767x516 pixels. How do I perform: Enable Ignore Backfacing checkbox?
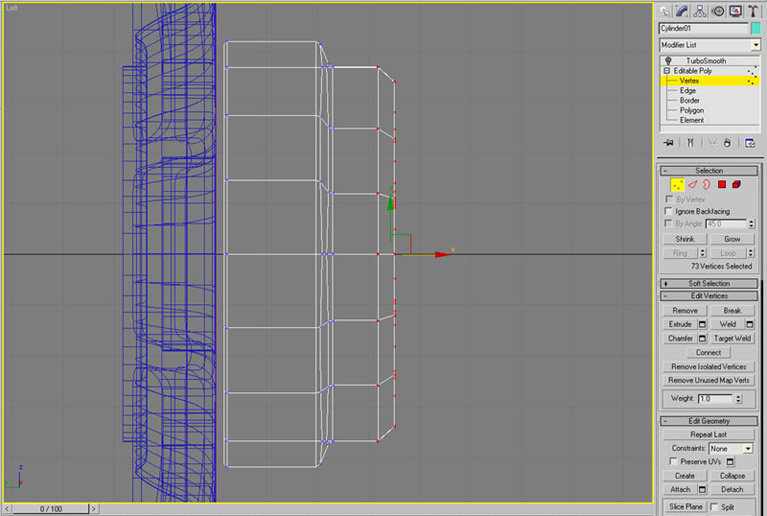pos(669,212)
